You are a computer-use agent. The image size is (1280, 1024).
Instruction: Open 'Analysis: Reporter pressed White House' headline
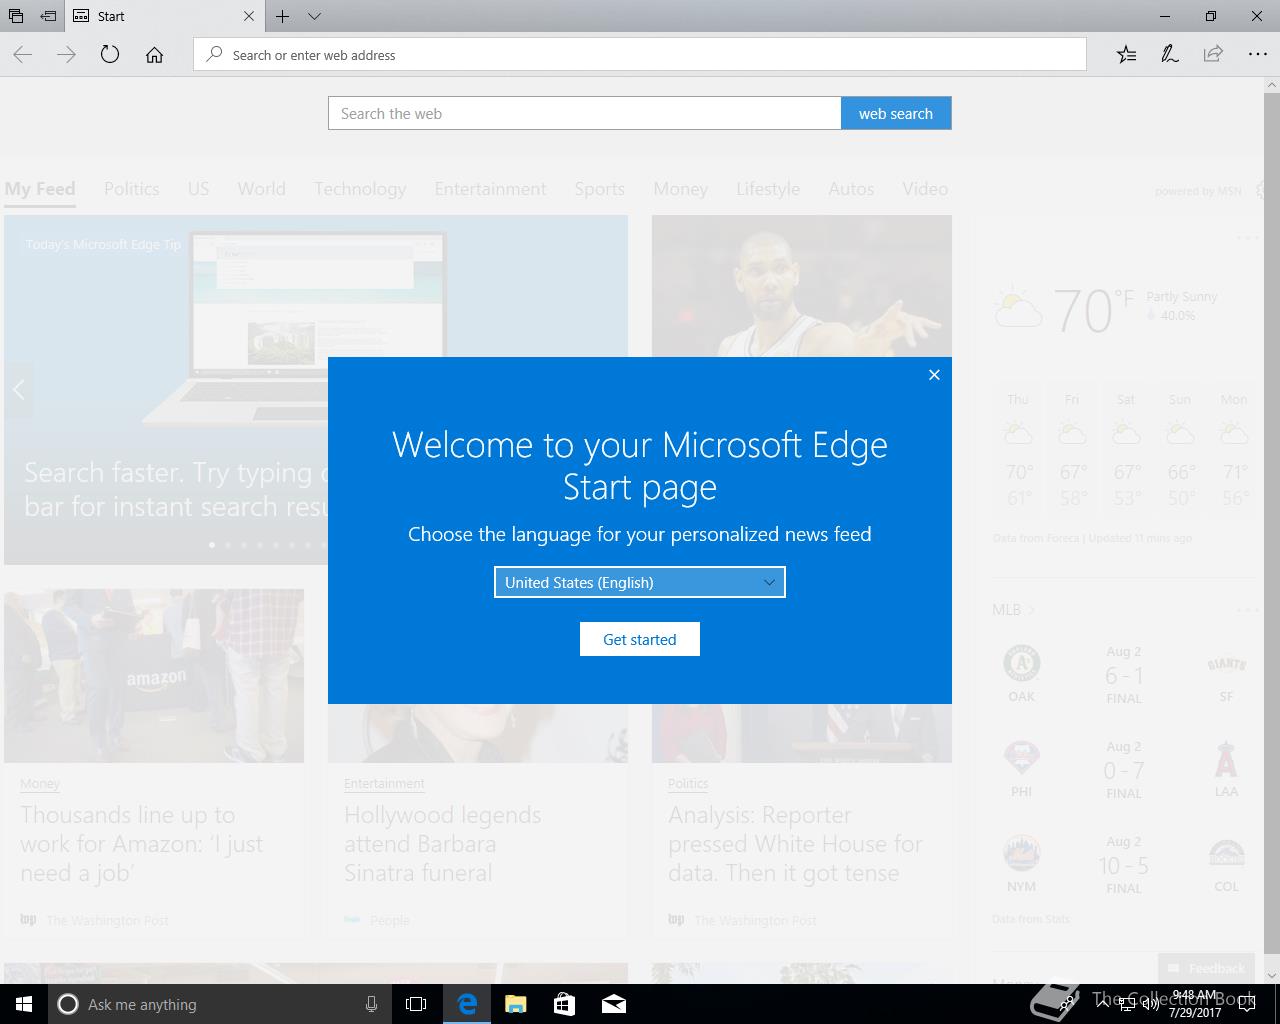pos(795,844)
